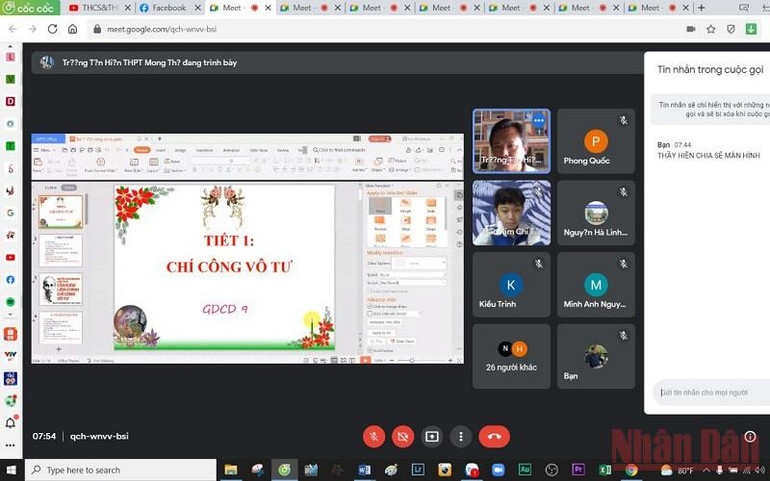Viewport: 770px width, 481px height.
Task: Reload the Meet page
Action: coord(52,29)
